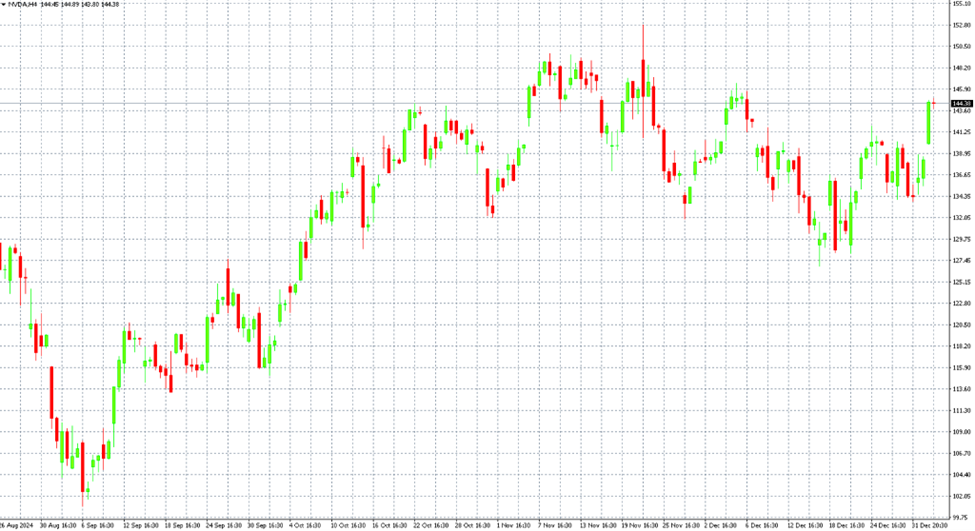The width and height of the screenshot is (975, 531).
Task: Click the 129.75 price scale label
Action: 960,239
